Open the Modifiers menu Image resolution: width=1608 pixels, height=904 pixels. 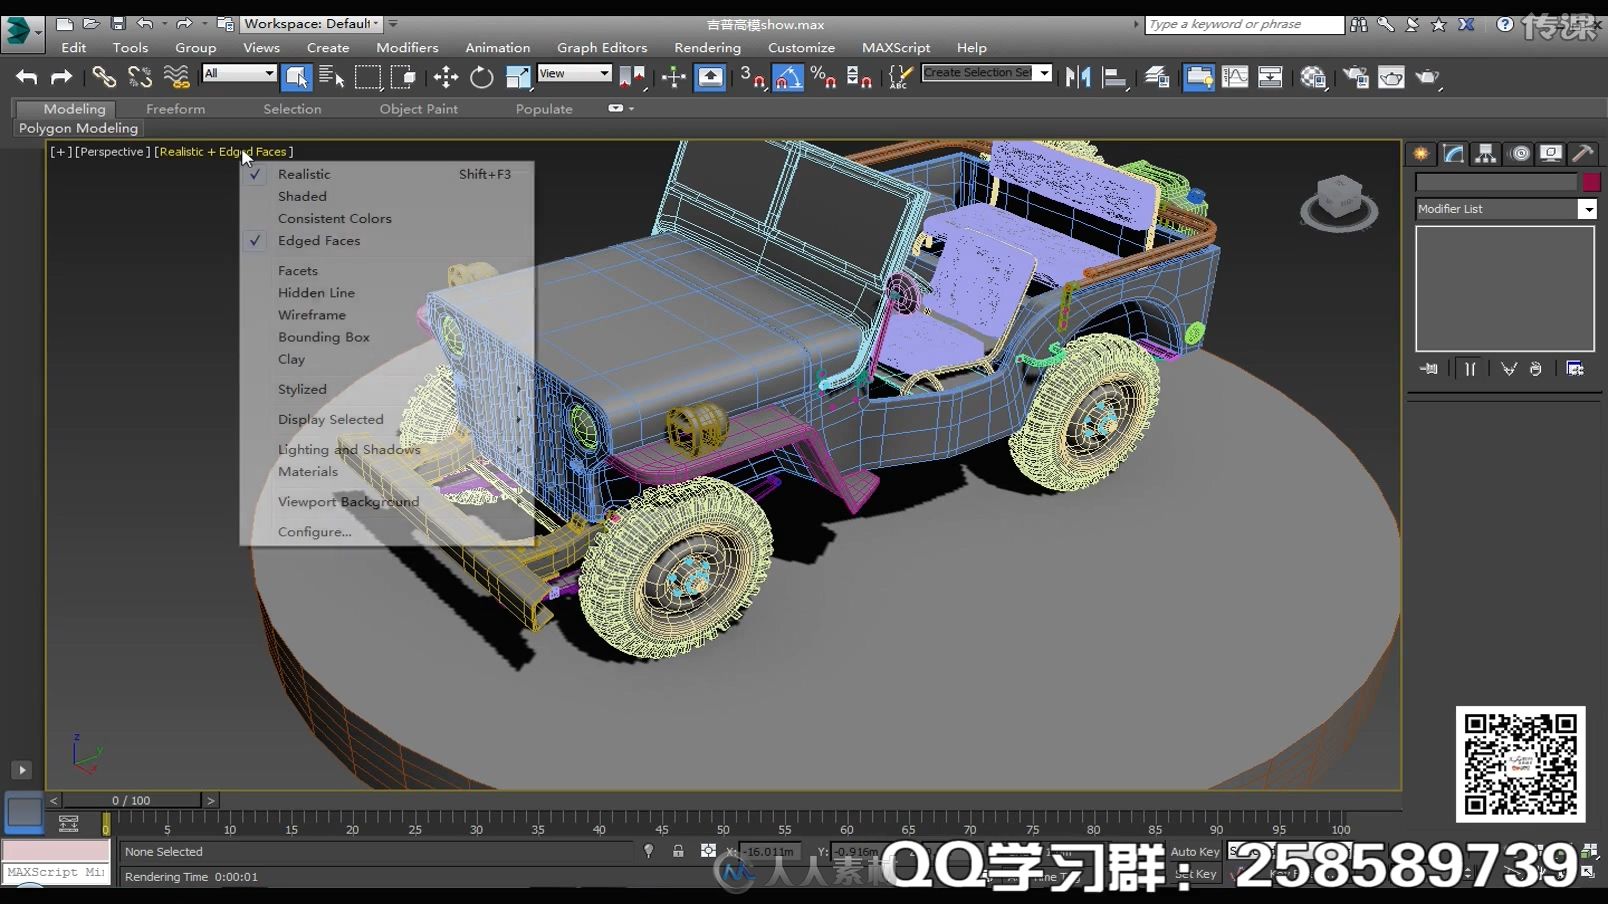tap(407, 47)
